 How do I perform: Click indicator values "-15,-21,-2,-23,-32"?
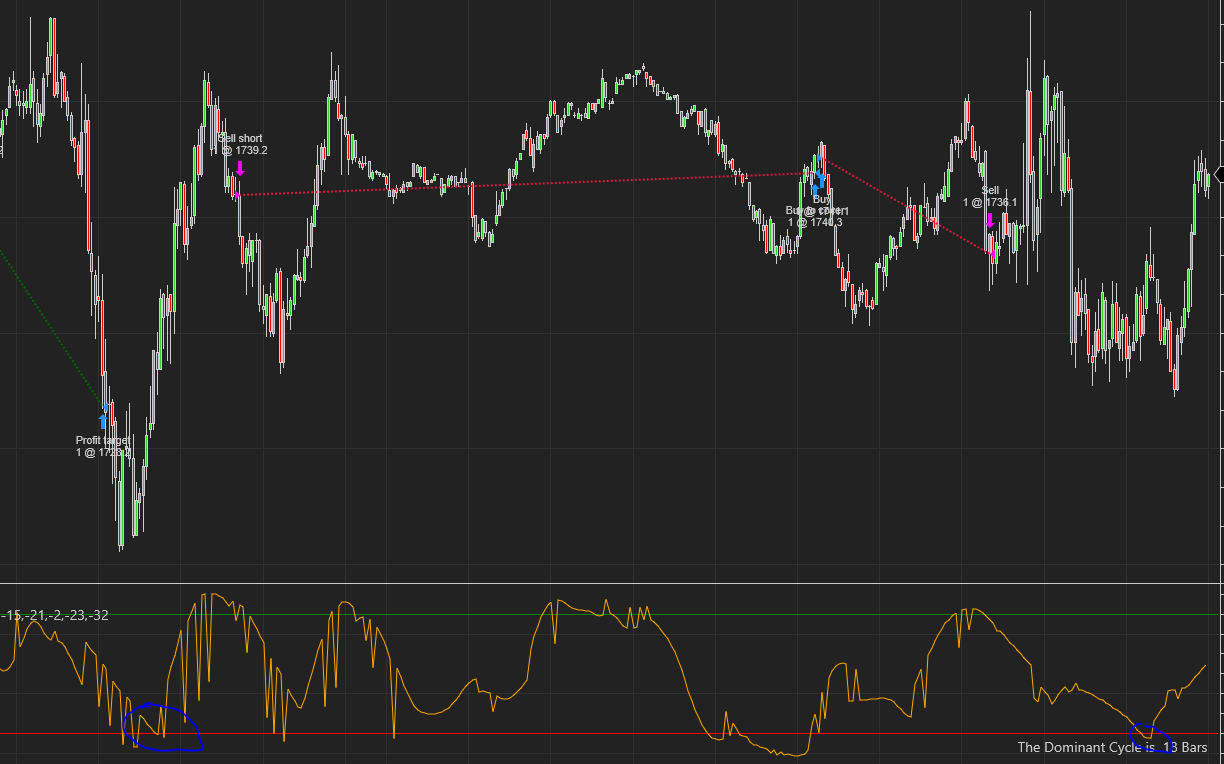point(55,615)
